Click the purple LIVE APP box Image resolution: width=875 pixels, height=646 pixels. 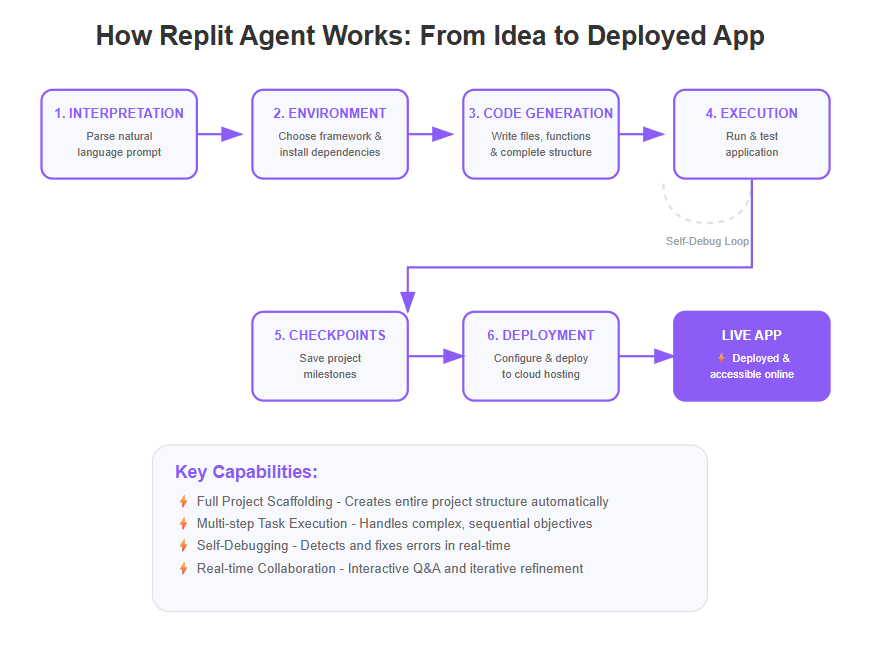pyautogui.click(x=752, y=356)
